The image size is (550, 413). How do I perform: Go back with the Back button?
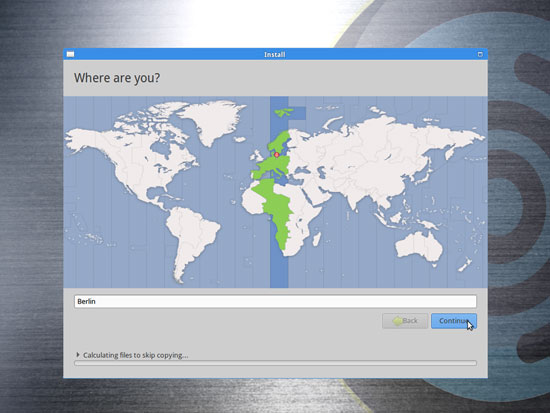pos(405,321)
